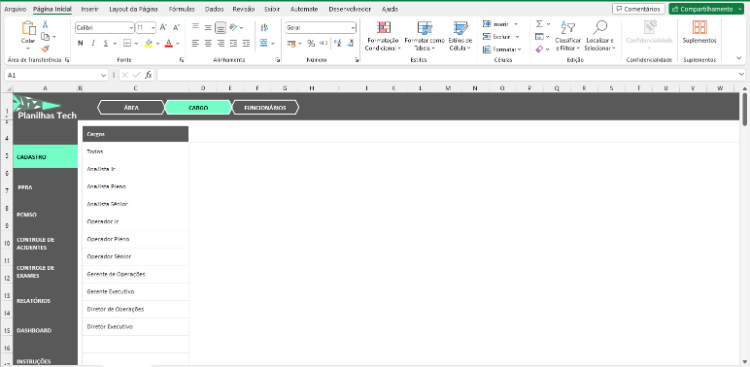Open Localizar e Selecionar menu
Screen dimensions: 750x367
(599, 36)
